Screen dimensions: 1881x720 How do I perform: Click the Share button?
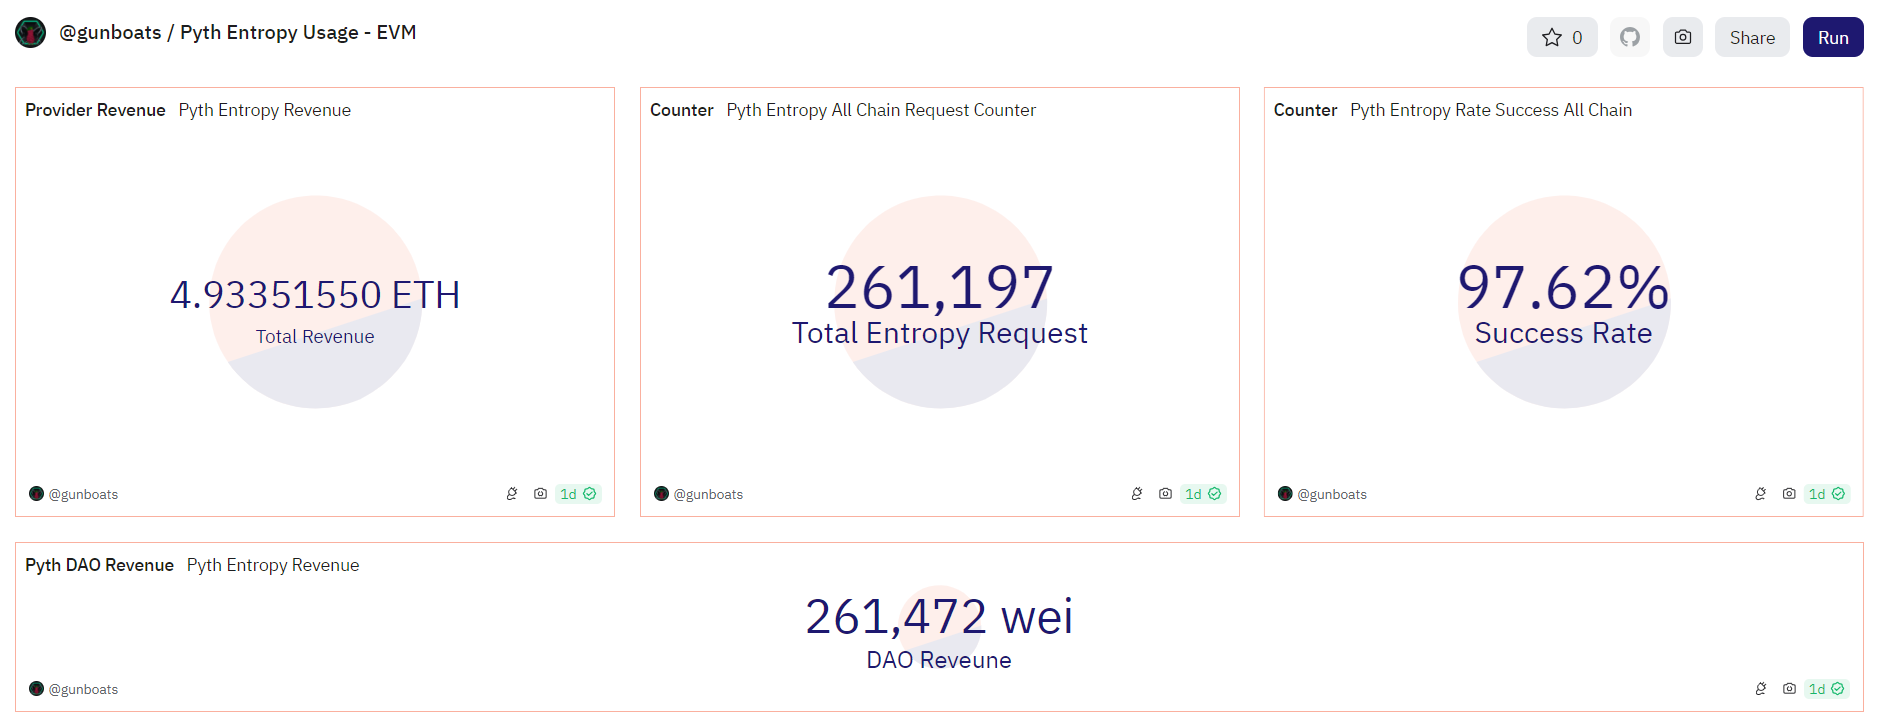tap(1752, 37)
